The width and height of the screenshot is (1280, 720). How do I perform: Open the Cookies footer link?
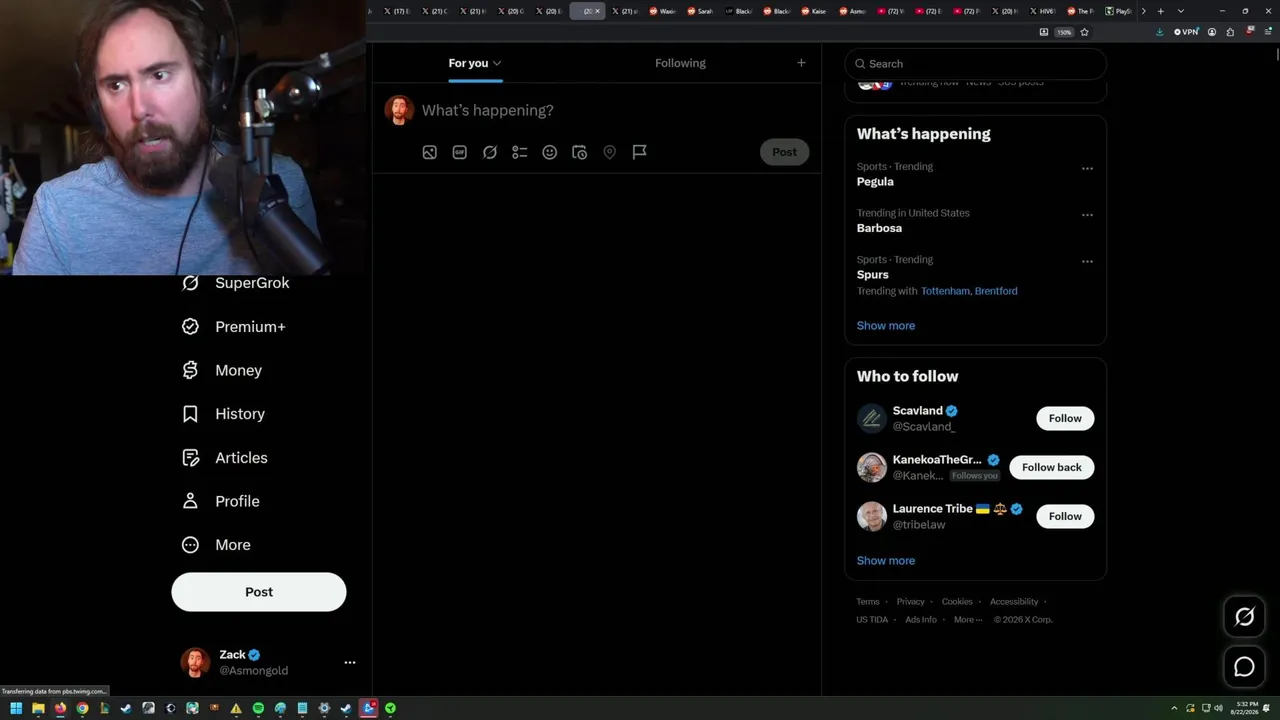click(957, 602)
